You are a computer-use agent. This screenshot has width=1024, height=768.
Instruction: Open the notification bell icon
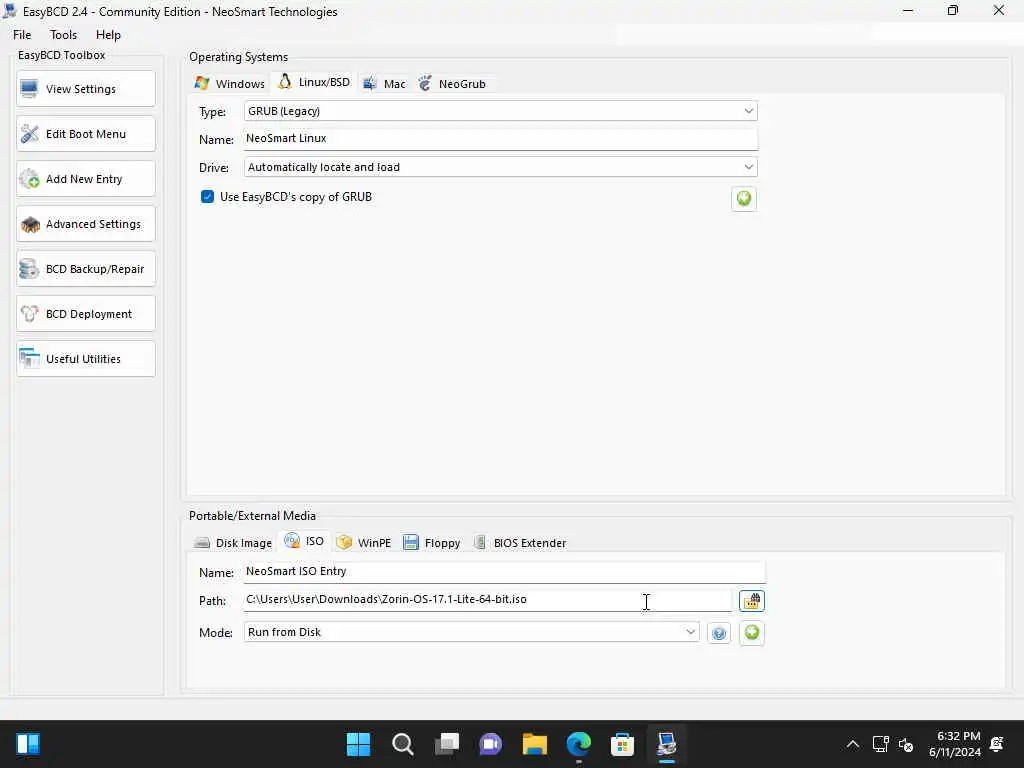click(x=997, y=744)
